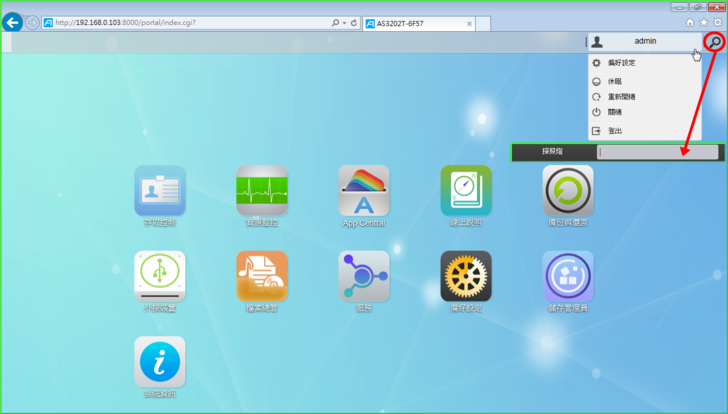Choose 登出 (log out) from the admin menu

pyautogui.click(x=615, y=130)
